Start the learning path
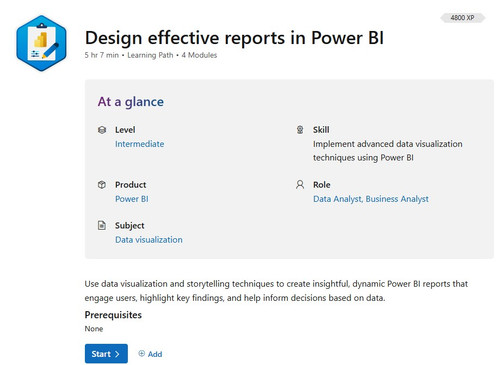The image size is (500, 365). click(x=106, y=354)
